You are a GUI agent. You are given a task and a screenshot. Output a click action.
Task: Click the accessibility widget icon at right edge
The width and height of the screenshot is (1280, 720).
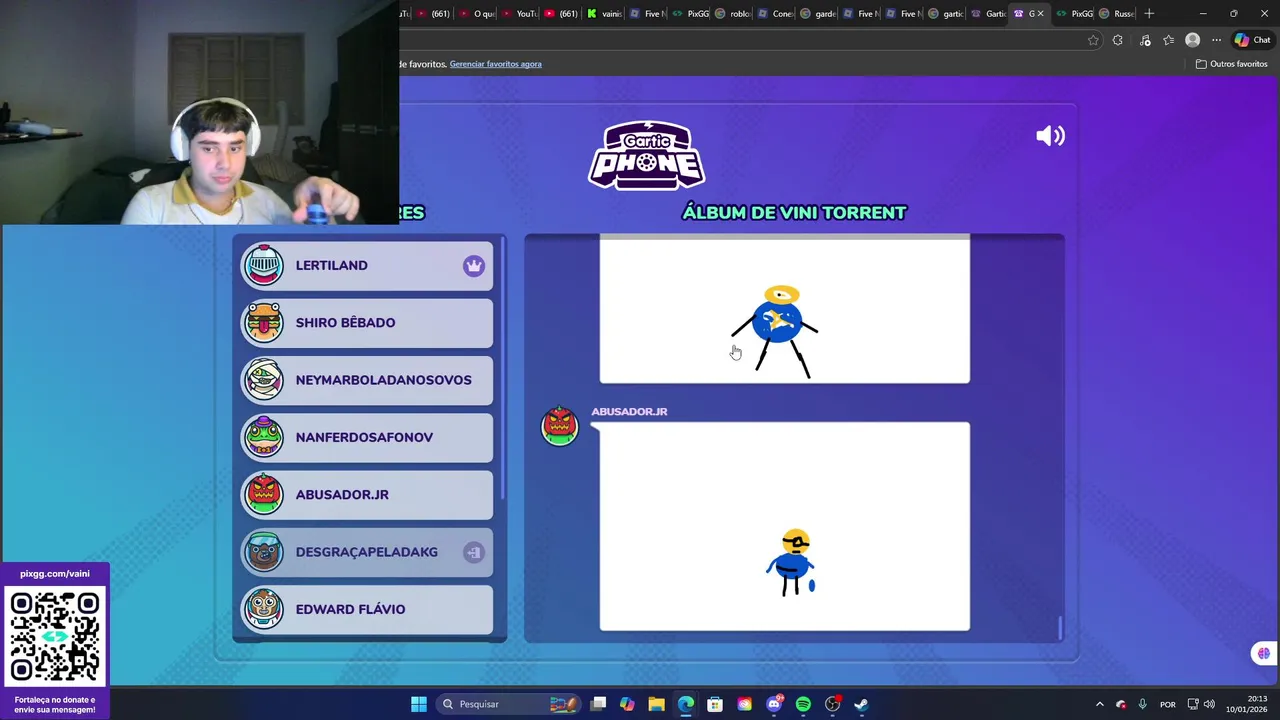(x=1264, y=653)
